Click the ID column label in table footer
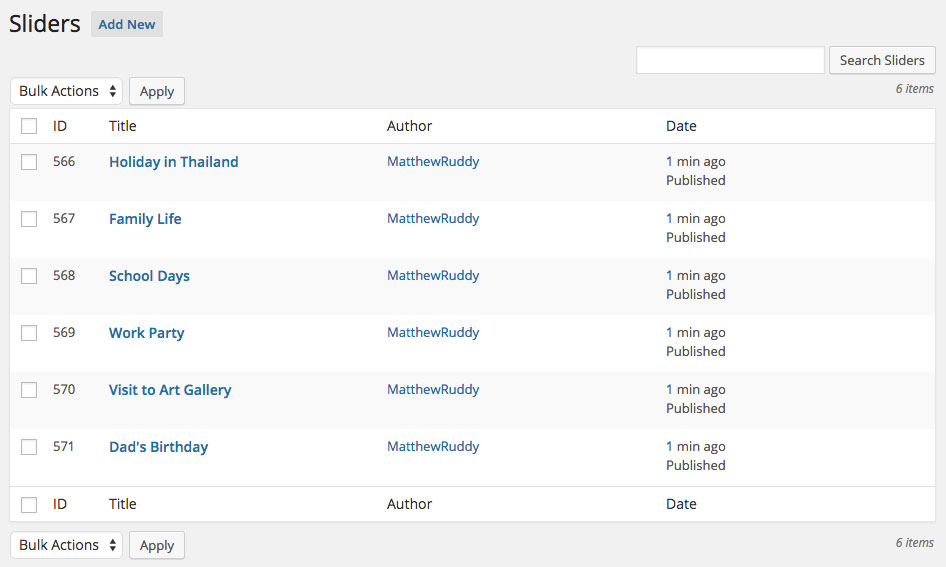Viewport: 946px width, 567px height. 60,504
